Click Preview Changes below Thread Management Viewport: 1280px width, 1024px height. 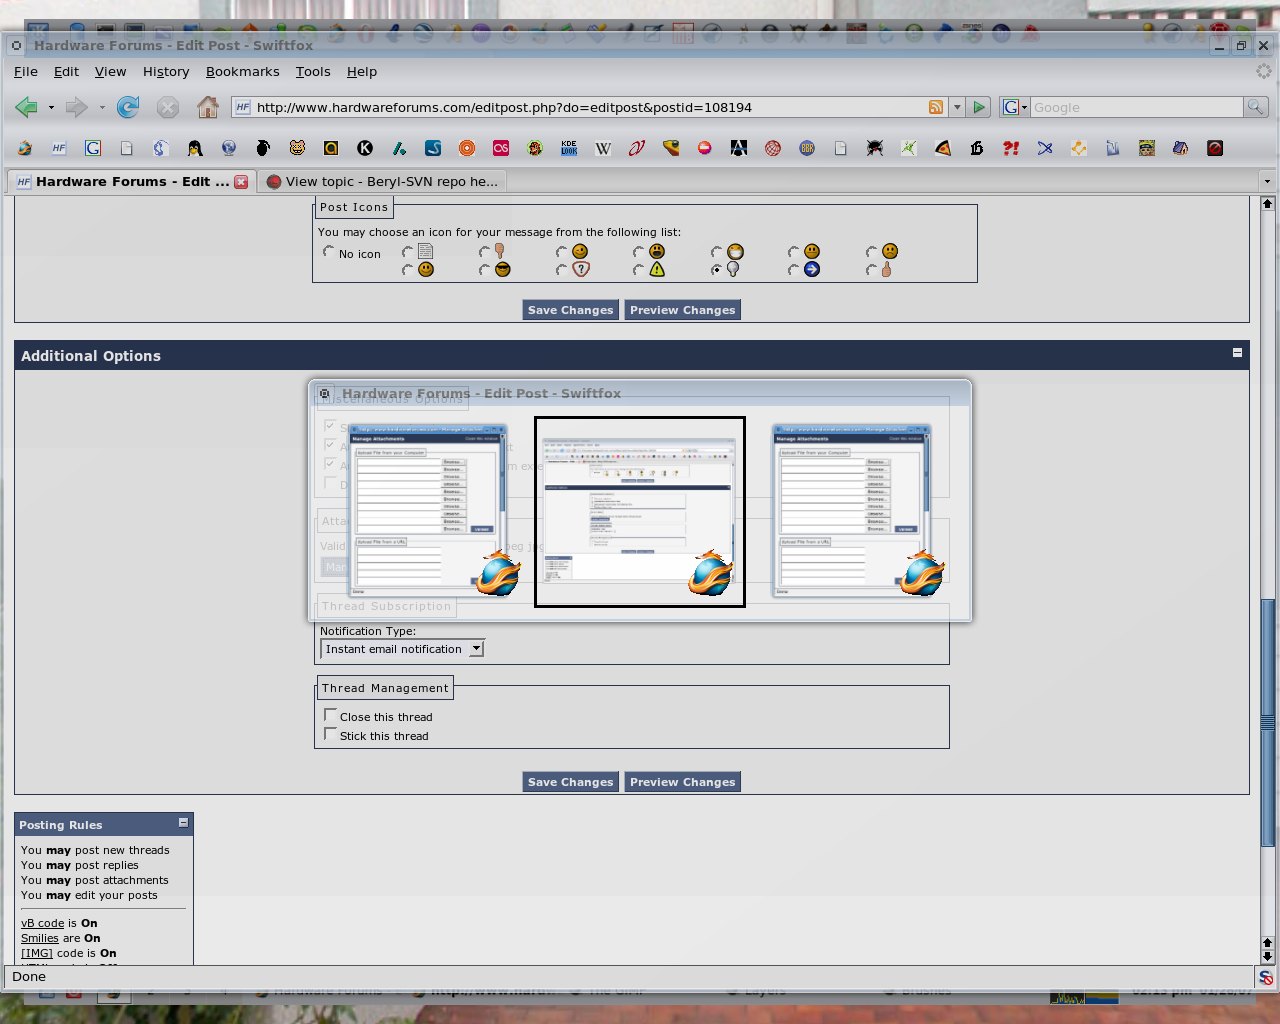pos(683,782)
